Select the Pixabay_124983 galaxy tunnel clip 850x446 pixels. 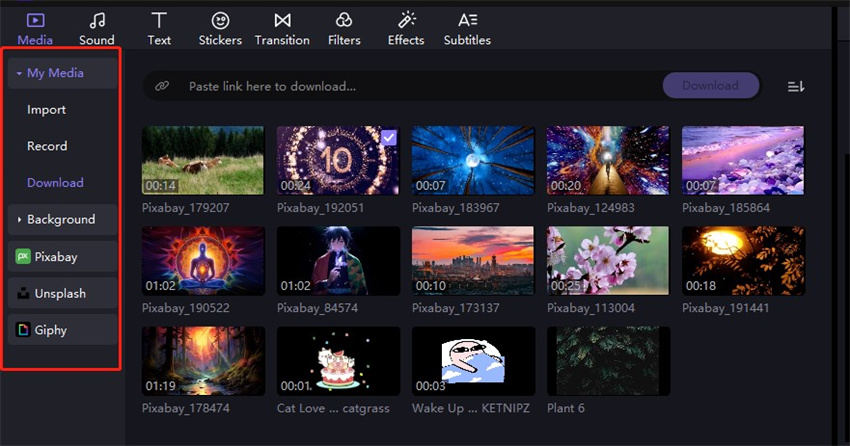pyautogui.click(x=608, y=160)
